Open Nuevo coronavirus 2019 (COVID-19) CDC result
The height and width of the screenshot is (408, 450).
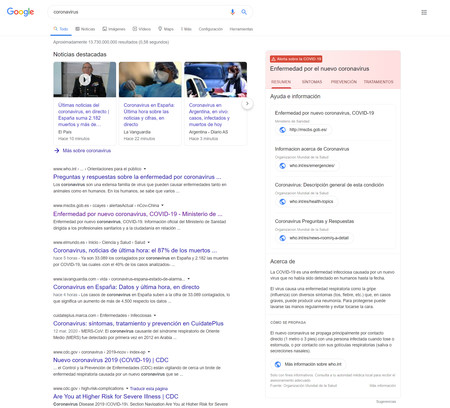point(111,360)
